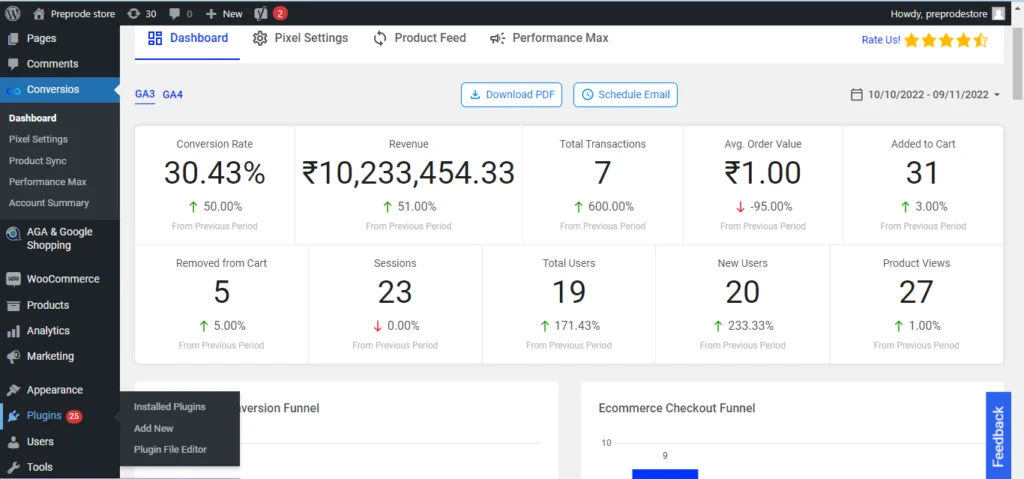1024x479 pixels.
Task: Open the date range dropdown arrow
Action: 997,95
